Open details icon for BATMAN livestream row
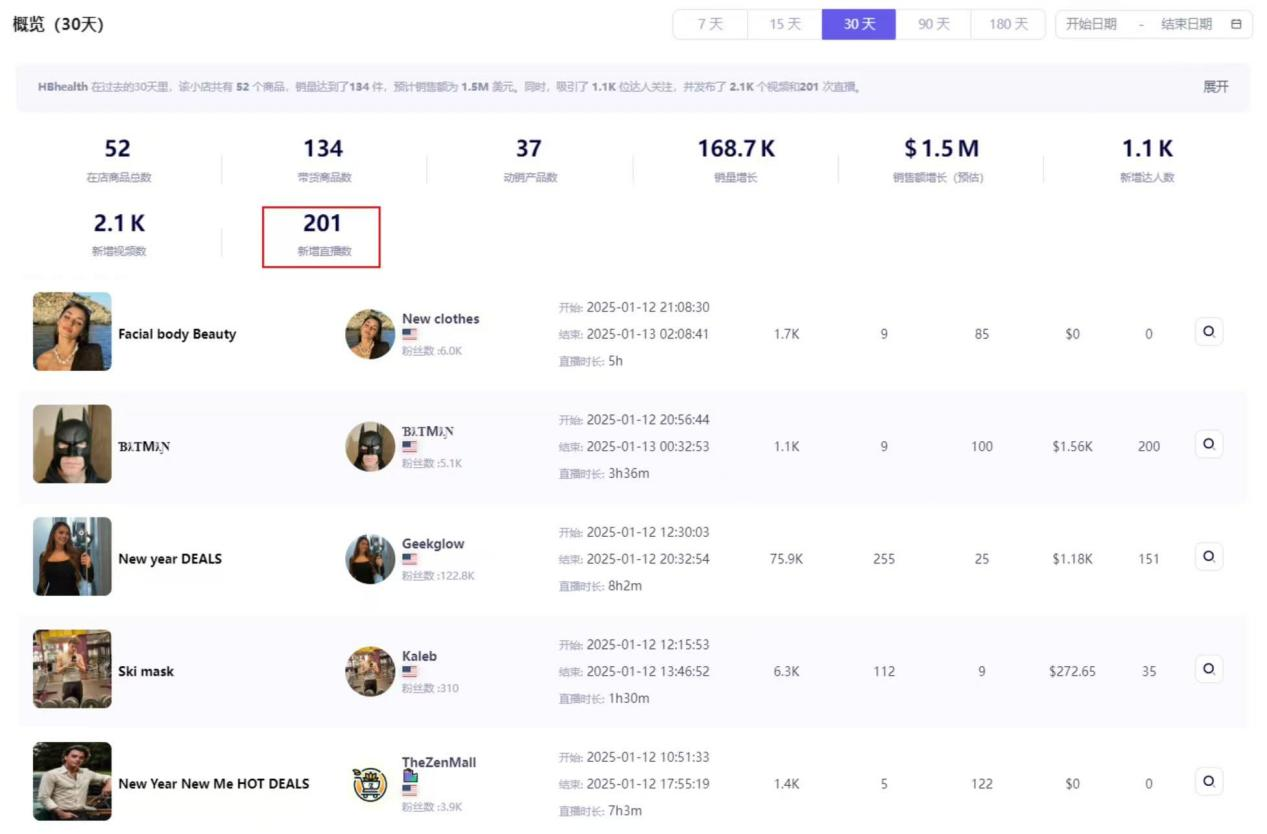Image resolution: width=1267 pixels, height=834 pixels. coord(1208,444)
